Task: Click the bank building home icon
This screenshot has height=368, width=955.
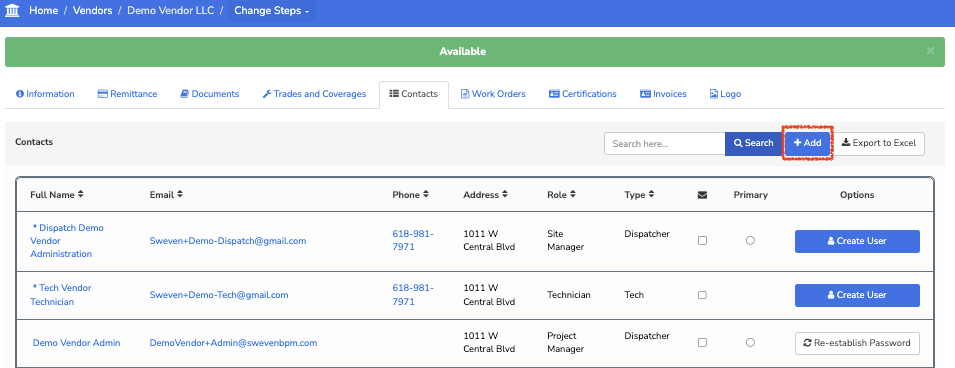Action: pyautogui.click(x=12, y=10)
